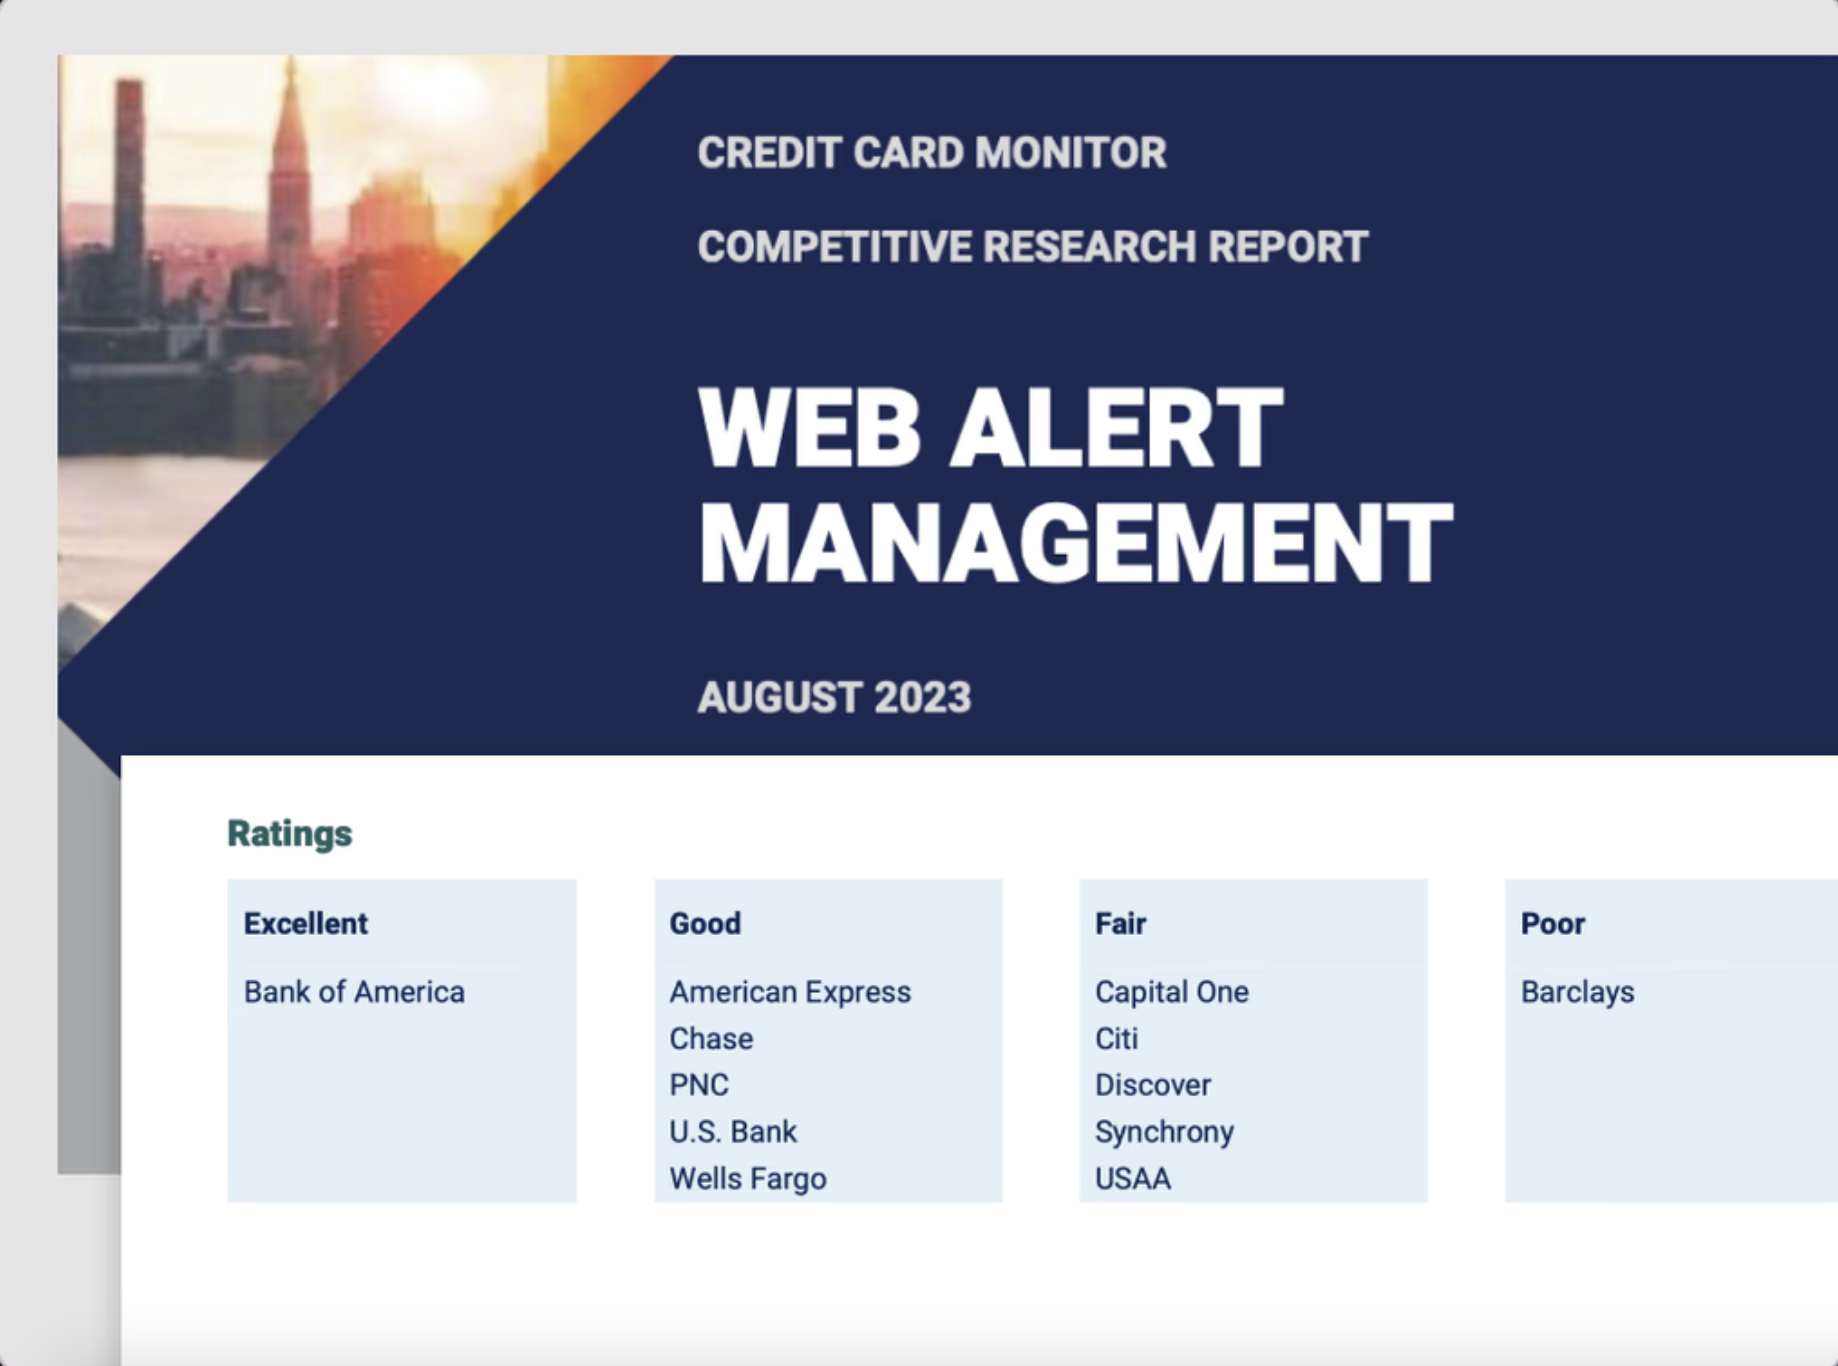1838x1366 pixels.
Task: Click Chase in the Good ratings
Action: 710,1039
